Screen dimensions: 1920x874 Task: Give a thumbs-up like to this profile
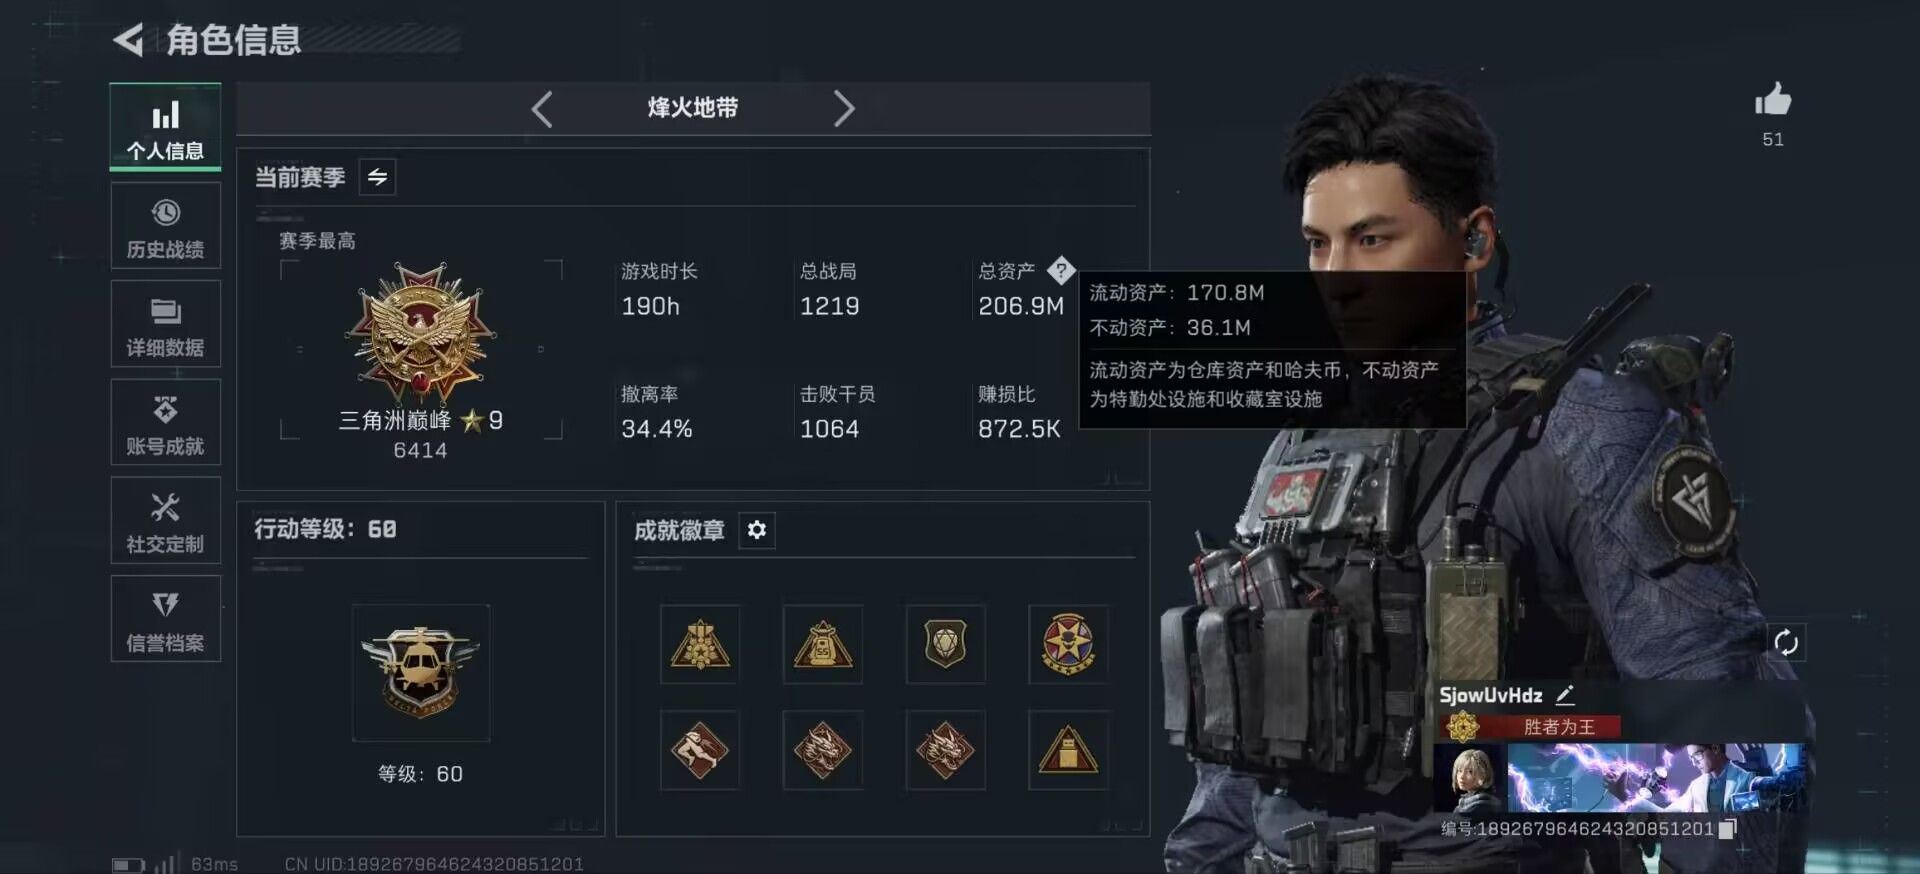(1773, 100)
